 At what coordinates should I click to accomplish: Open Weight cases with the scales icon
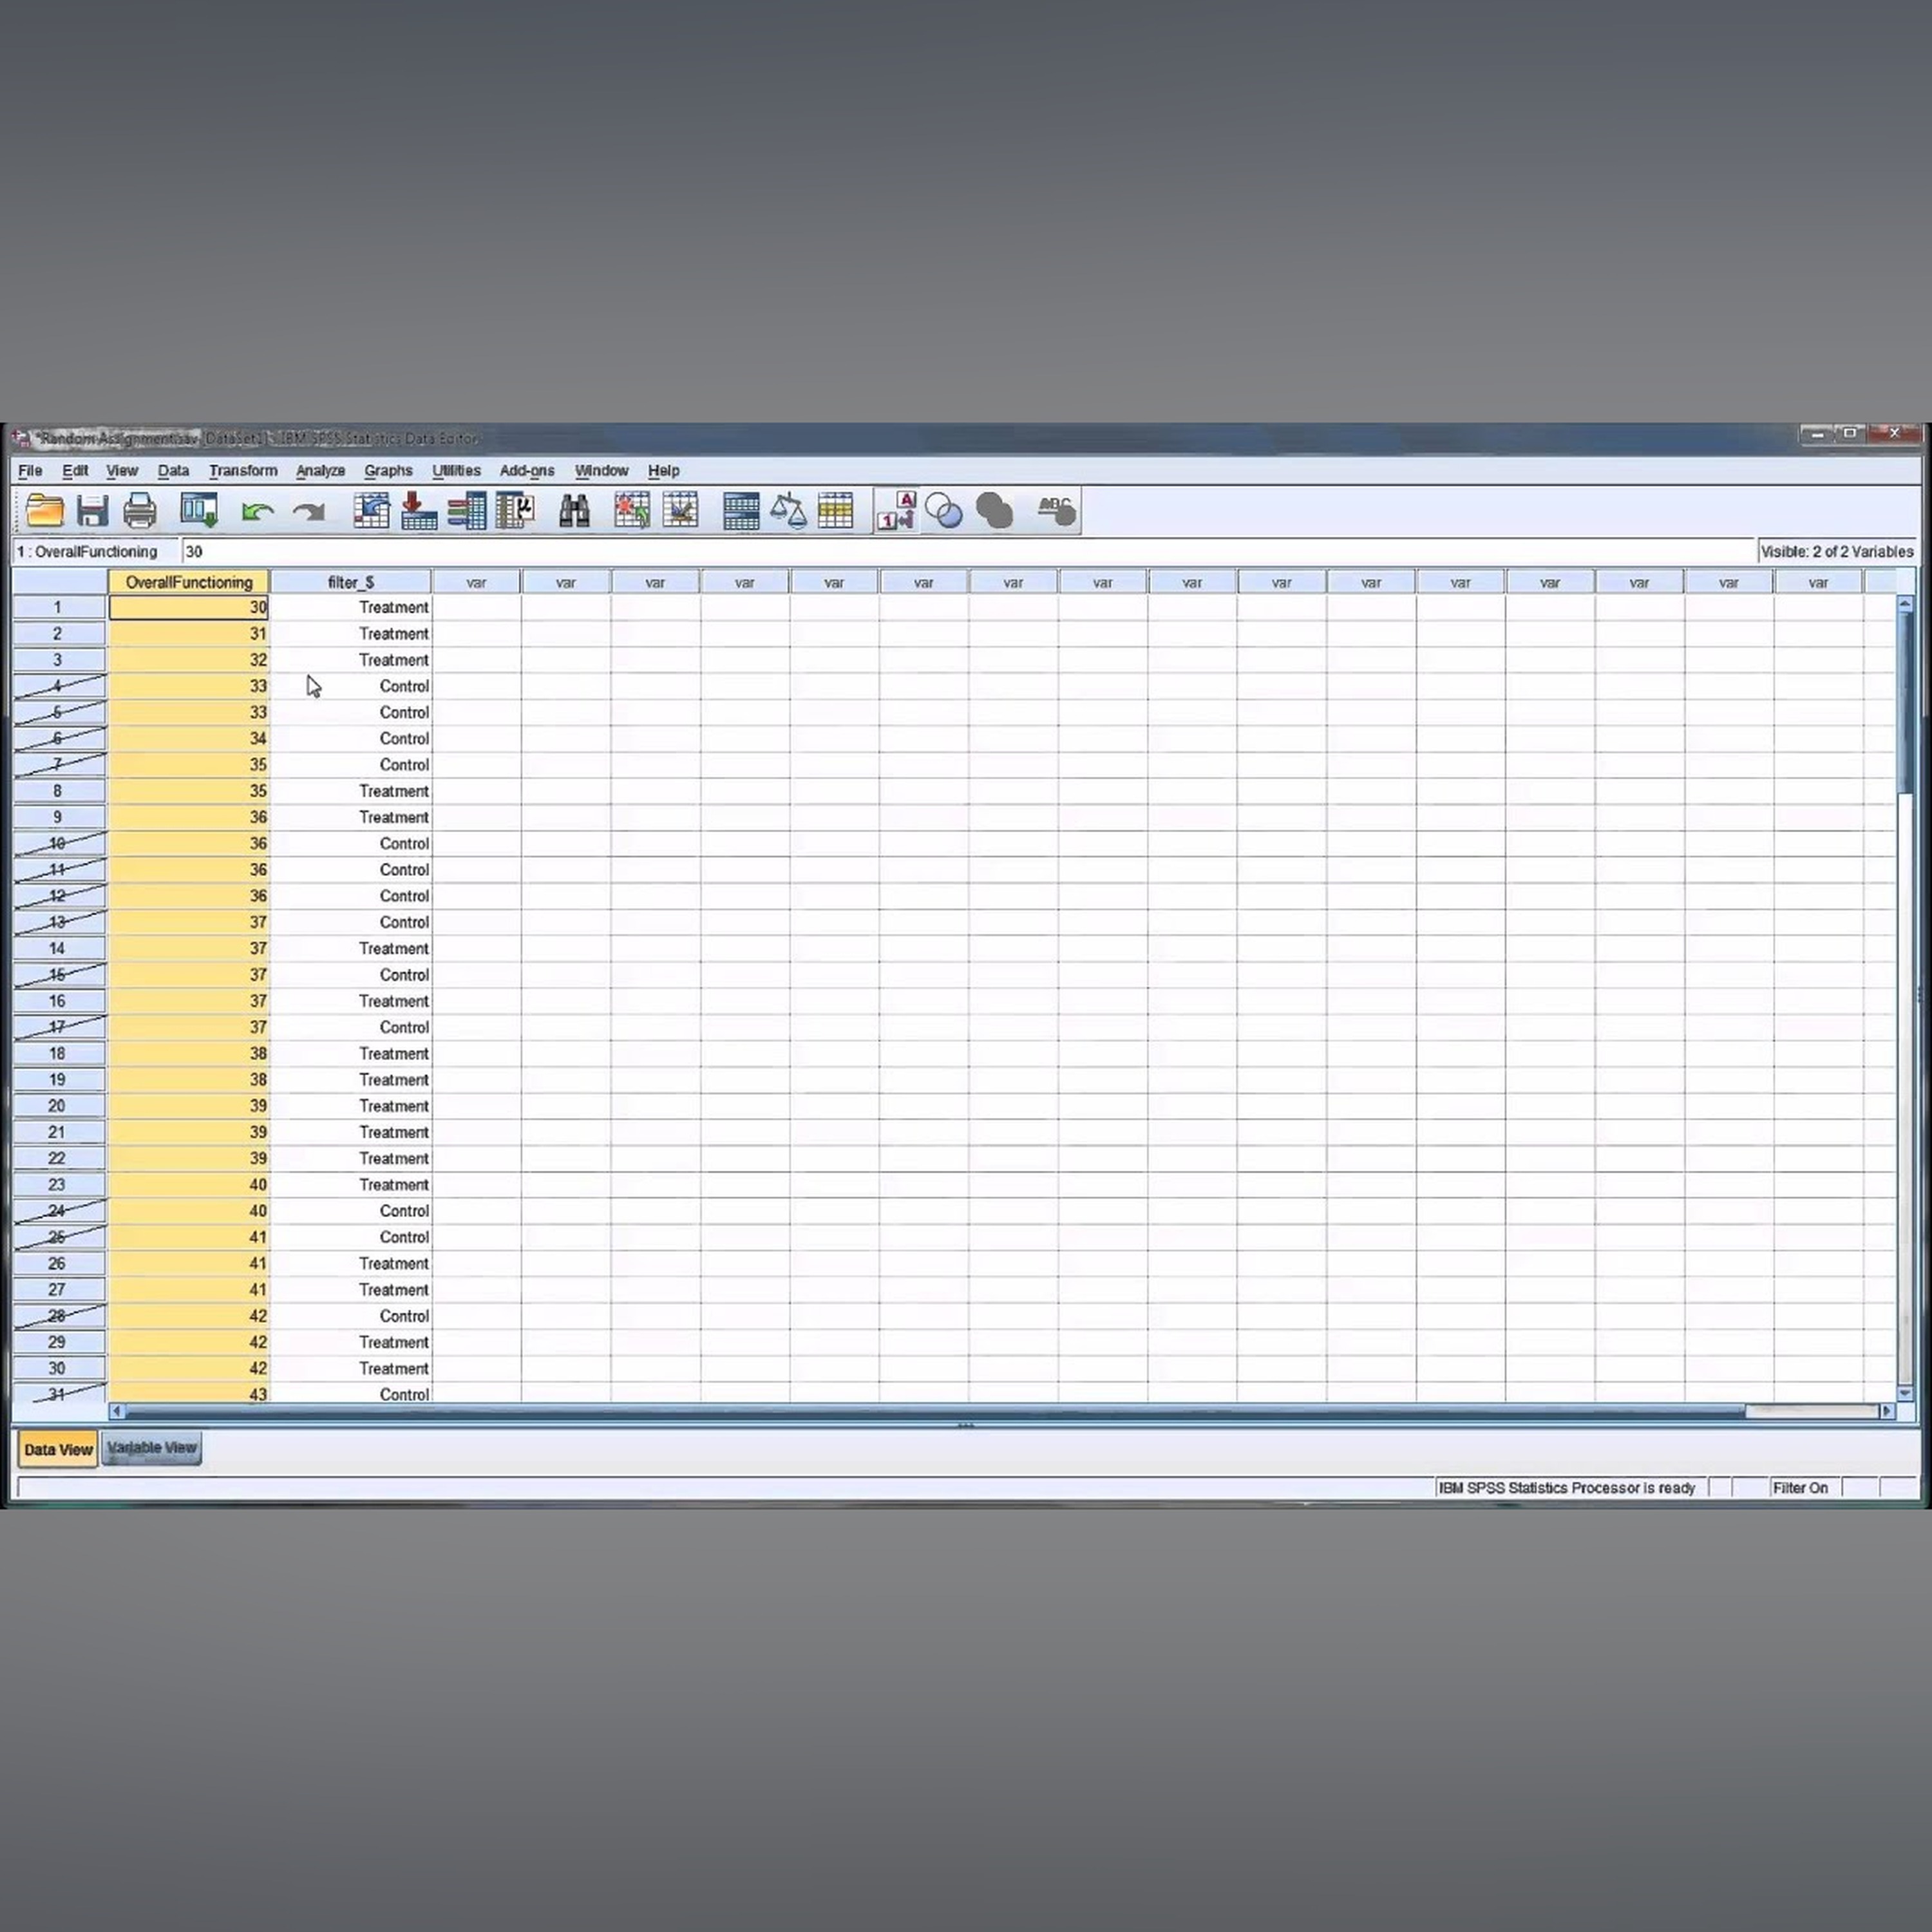788,511
